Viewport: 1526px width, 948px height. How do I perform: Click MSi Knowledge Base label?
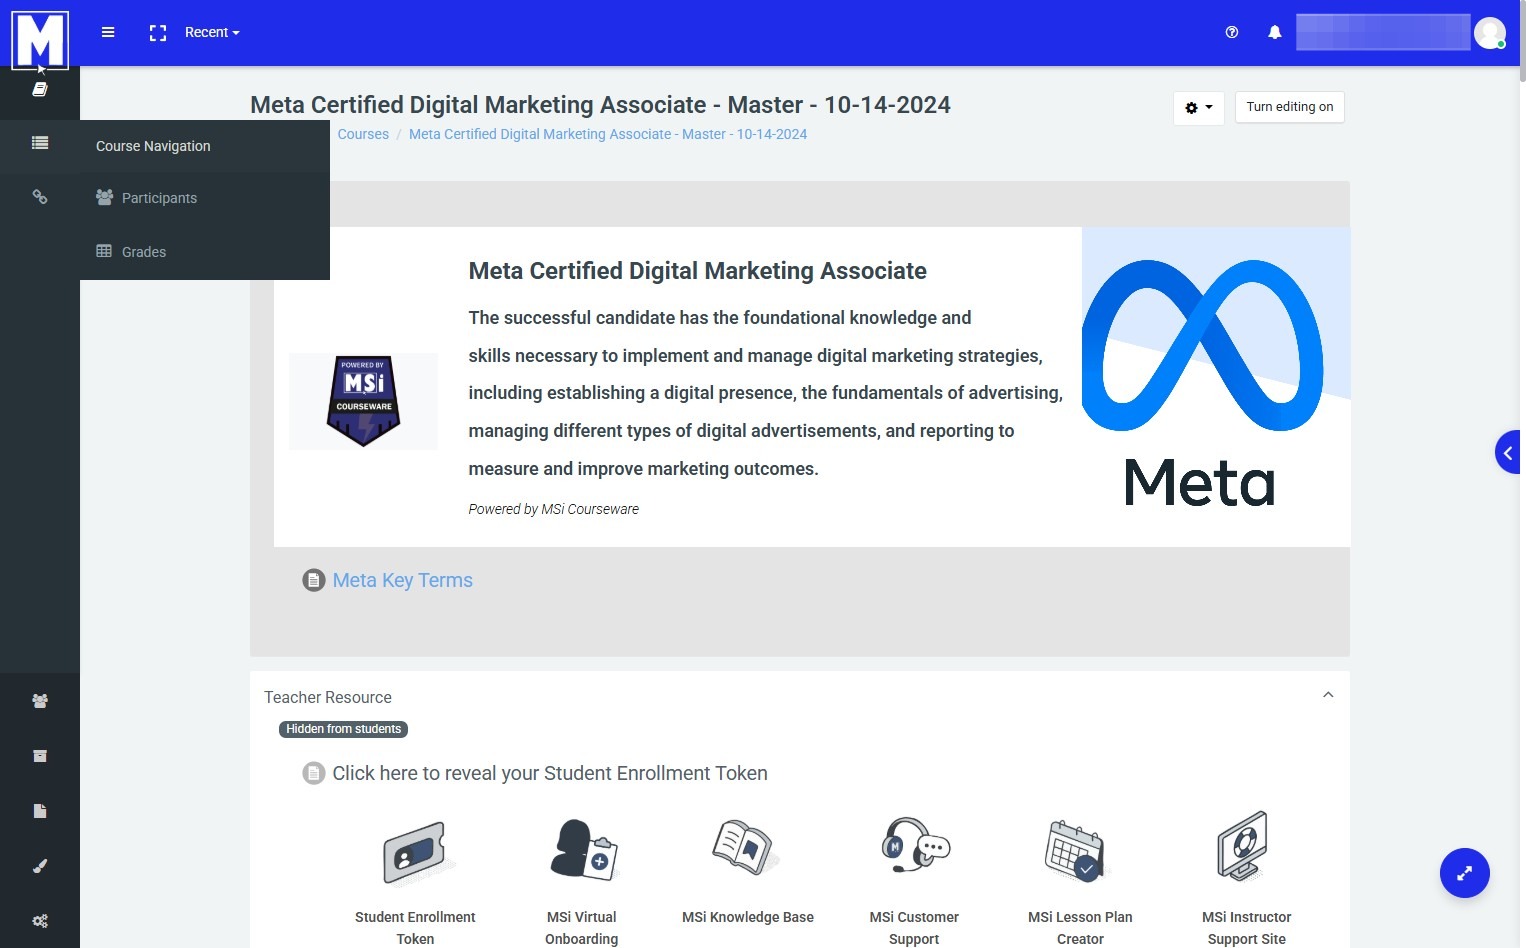[748, 917]
